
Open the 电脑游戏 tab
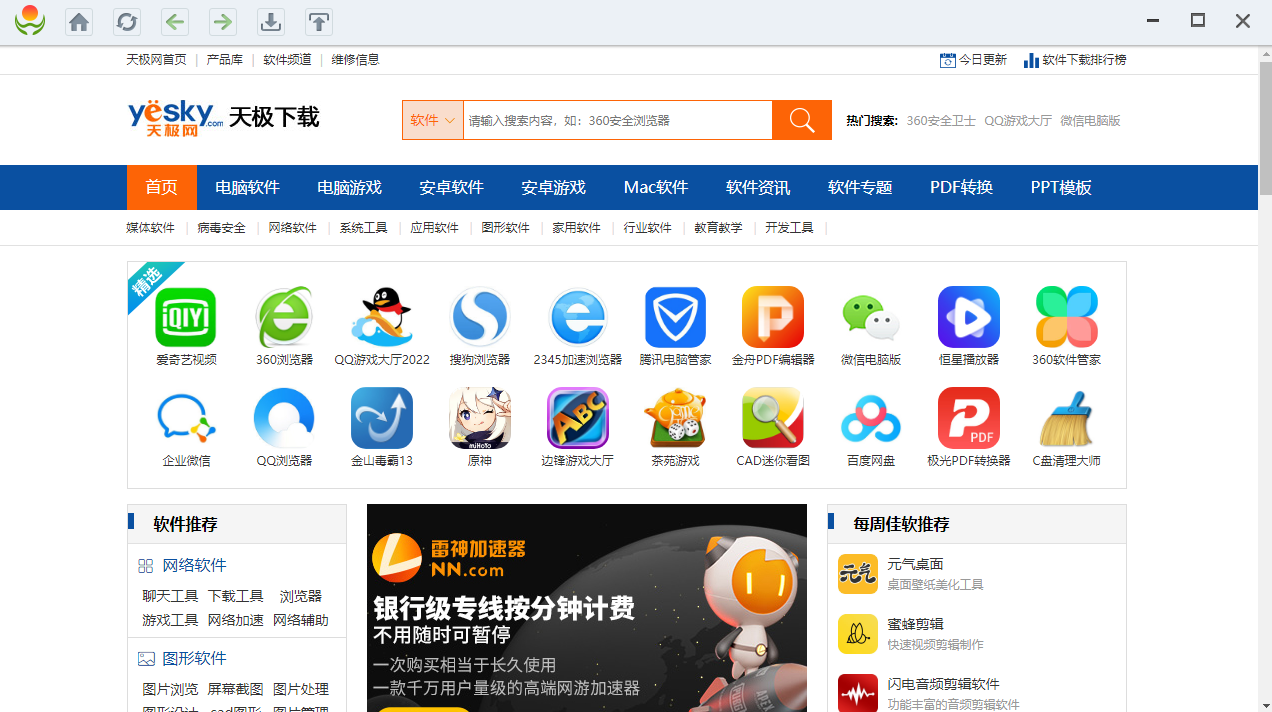tap(349, 188)
